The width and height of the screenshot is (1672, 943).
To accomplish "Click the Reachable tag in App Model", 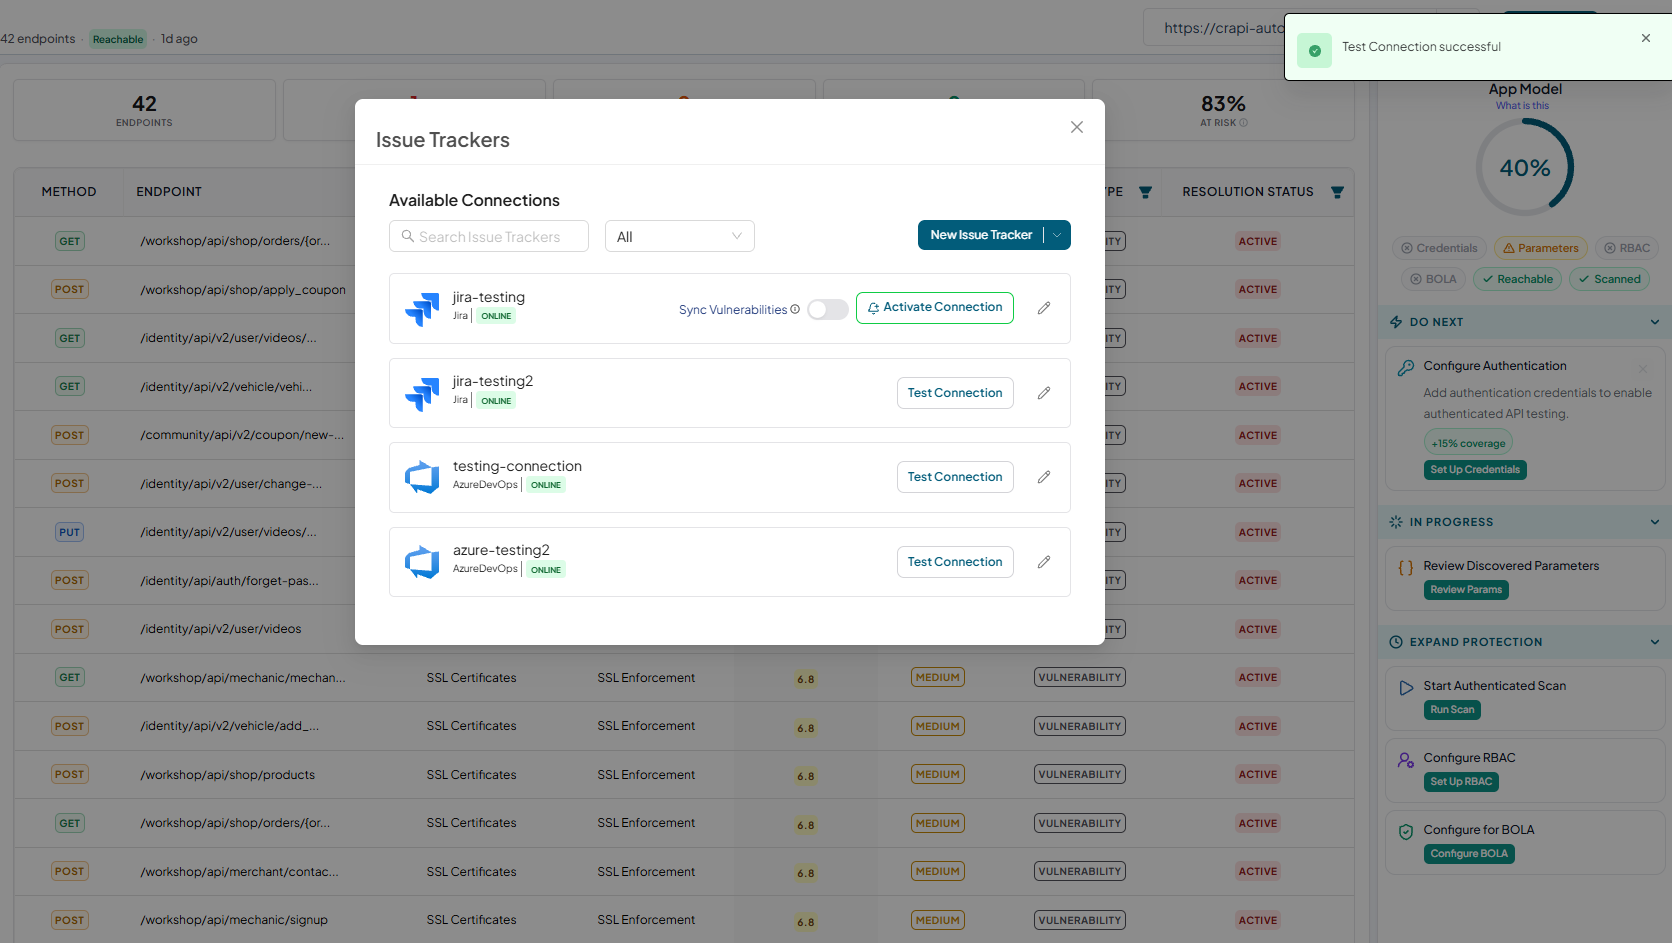I will coord(1518,279).
